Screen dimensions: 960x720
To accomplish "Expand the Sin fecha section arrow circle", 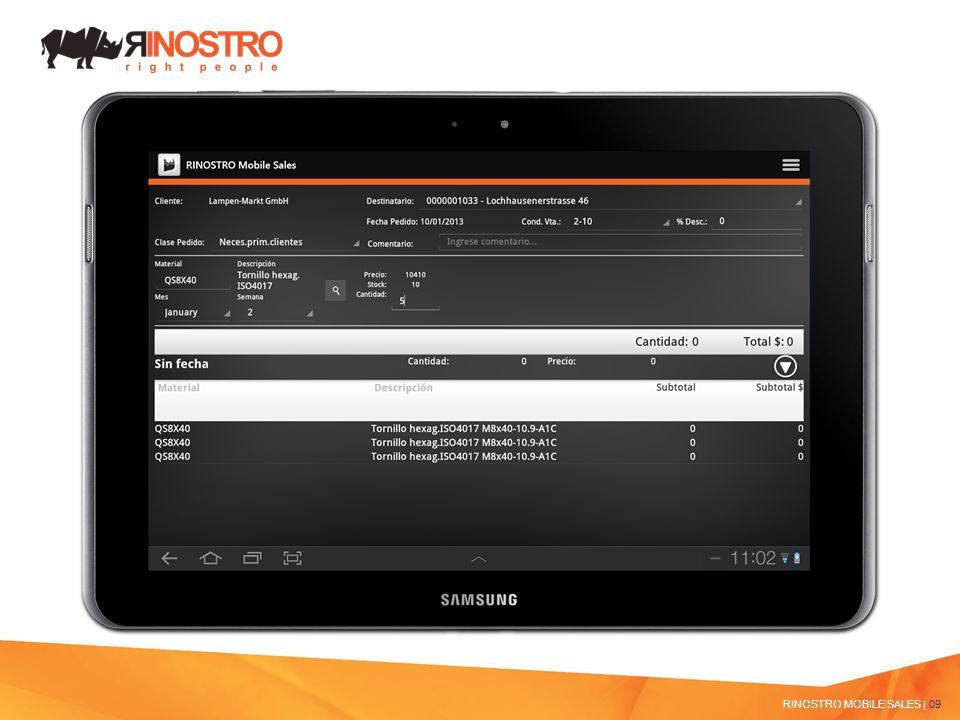I will 785,366.
